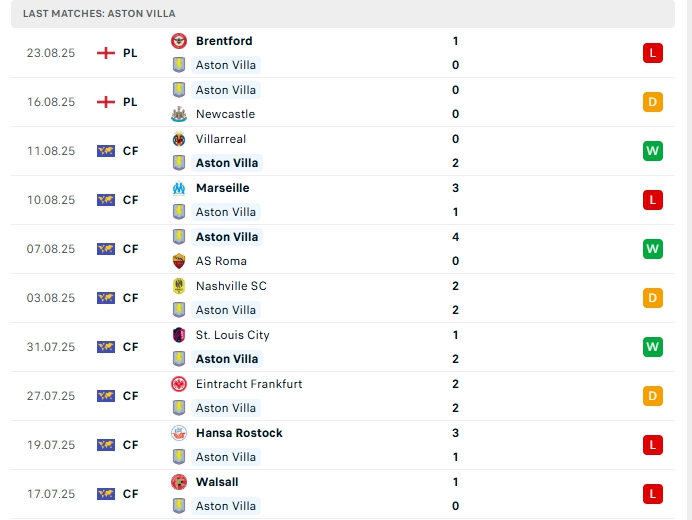Click the Brentford club crest
Viewport: 692px width, 520px height.
tap(179, 41)
